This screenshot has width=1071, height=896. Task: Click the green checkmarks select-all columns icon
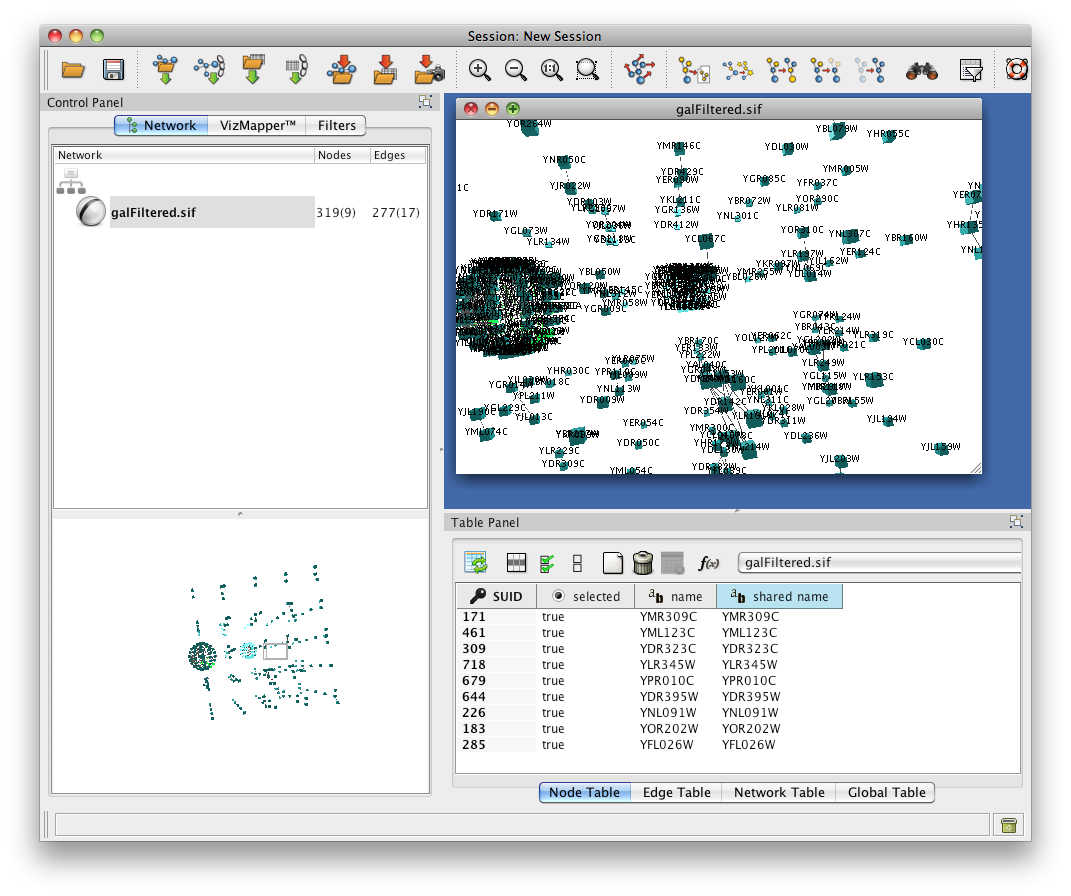(547, 563)
